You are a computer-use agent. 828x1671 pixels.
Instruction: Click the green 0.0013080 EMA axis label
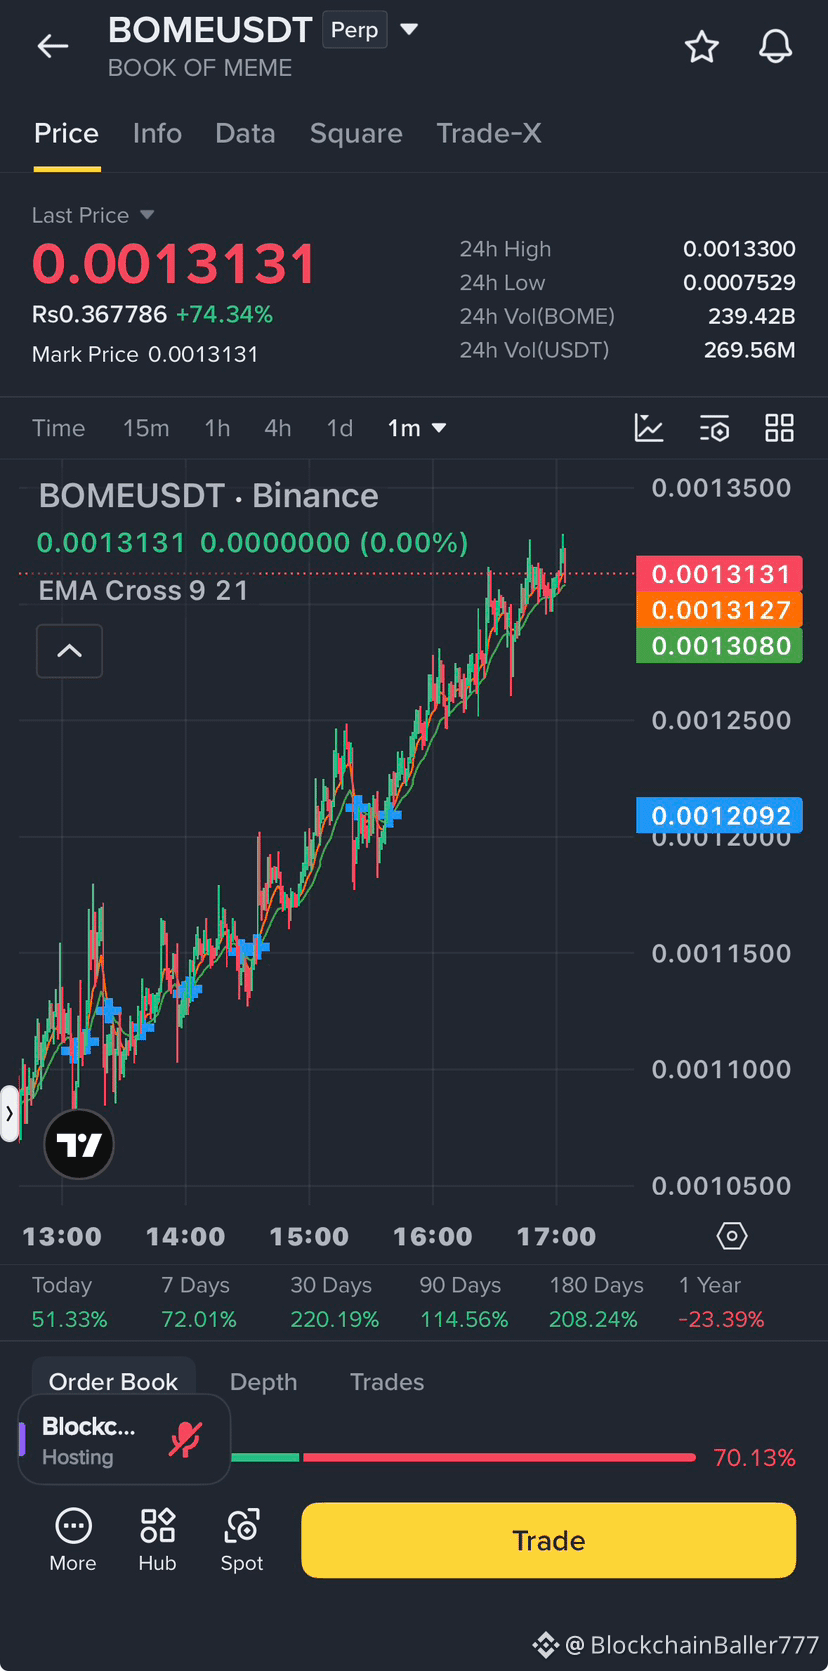[719, 646]
